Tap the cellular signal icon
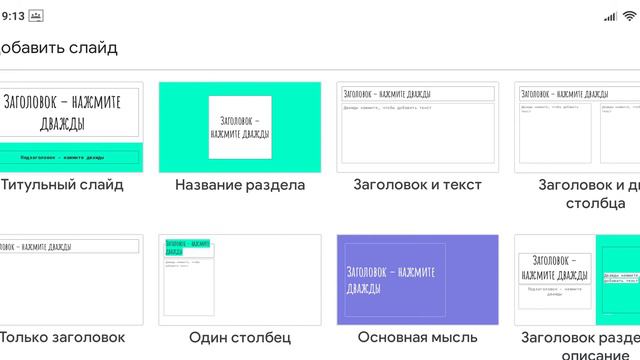640x360 pixels. point(610,16)
